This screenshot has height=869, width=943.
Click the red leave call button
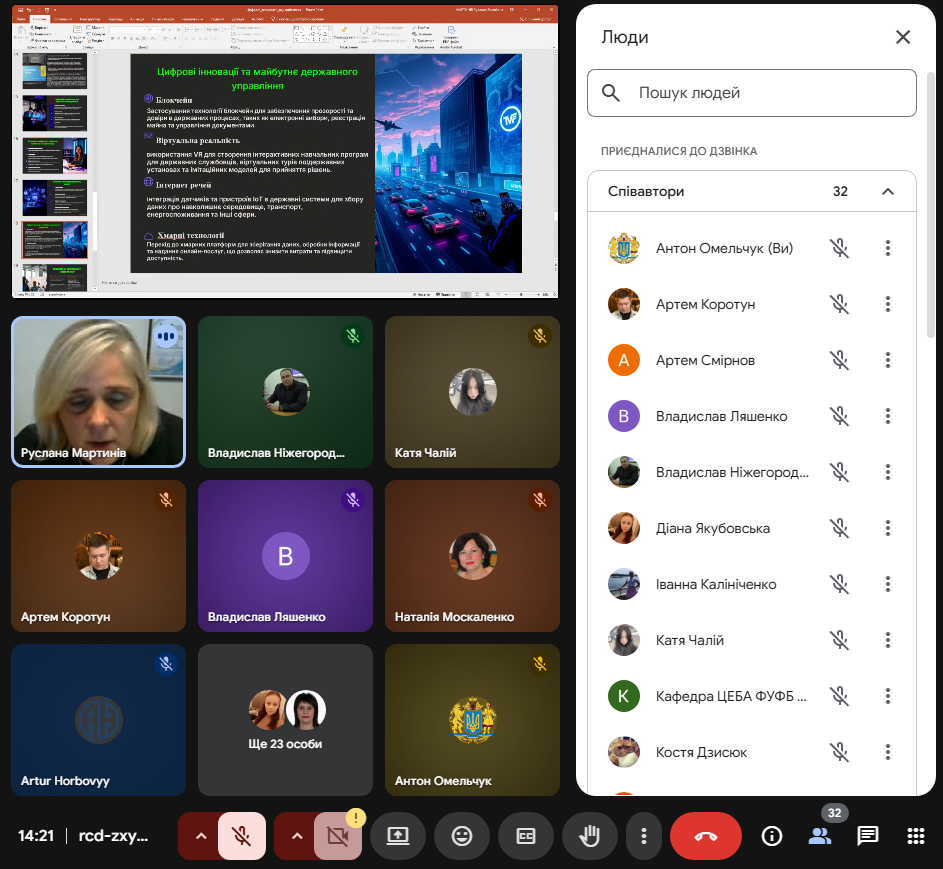click(706, 836)
